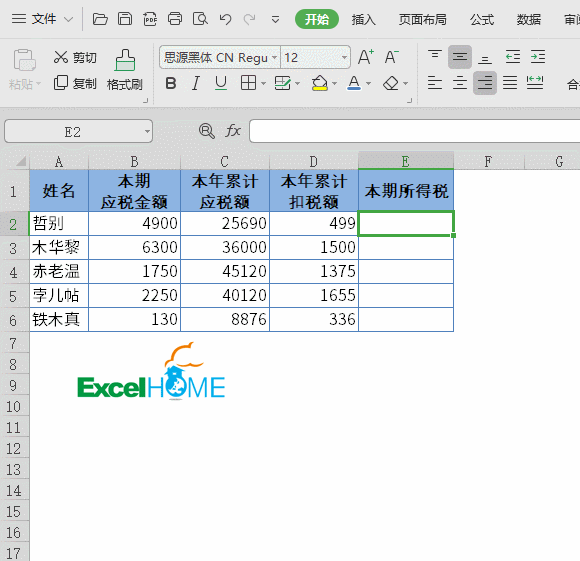Increase indent icon
Image resolution: width=580 pixels, height=561 pixels.
(x=538, y=57)
